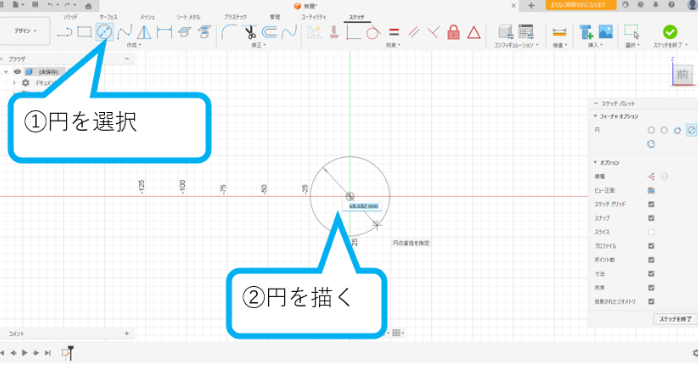Toggle Sketch Grid (スケッチ グリッド) checkbox
The width and height of the screenshot is (698, 365).
click(x=651, y=204)
